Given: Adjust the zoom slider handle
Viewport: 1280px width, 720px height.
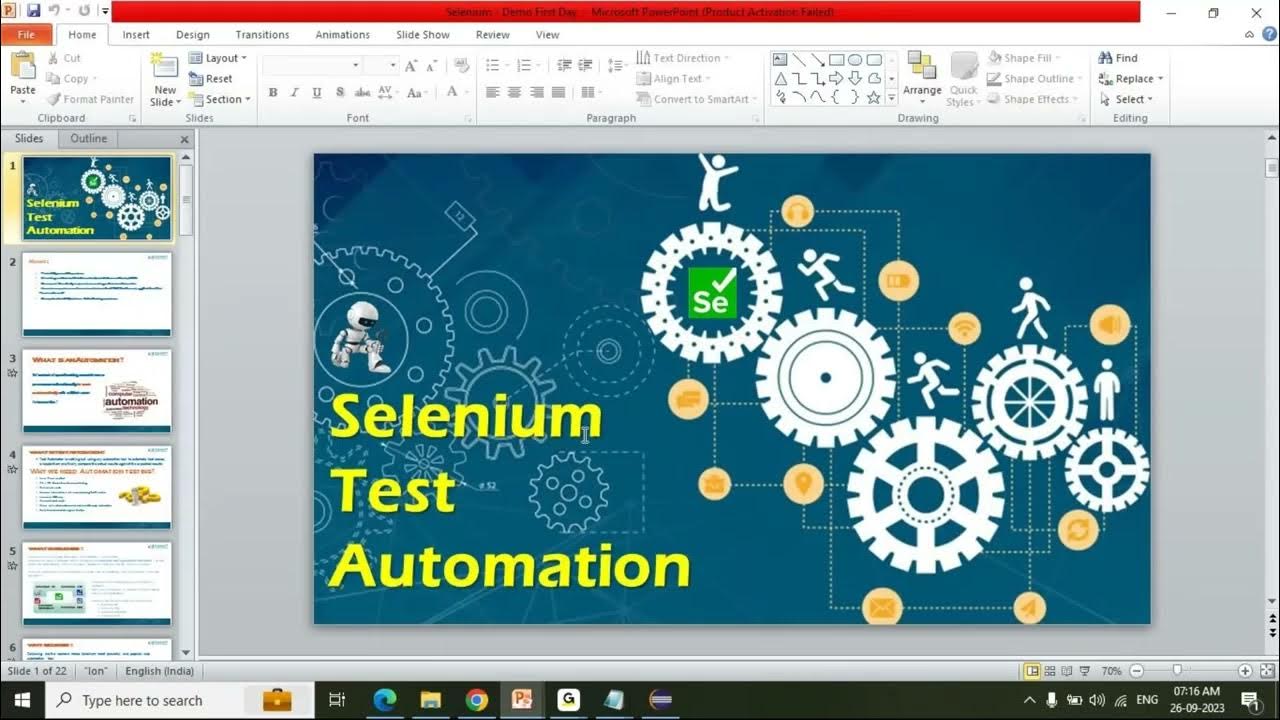Looking at the screenshot, I should 1177,671.
